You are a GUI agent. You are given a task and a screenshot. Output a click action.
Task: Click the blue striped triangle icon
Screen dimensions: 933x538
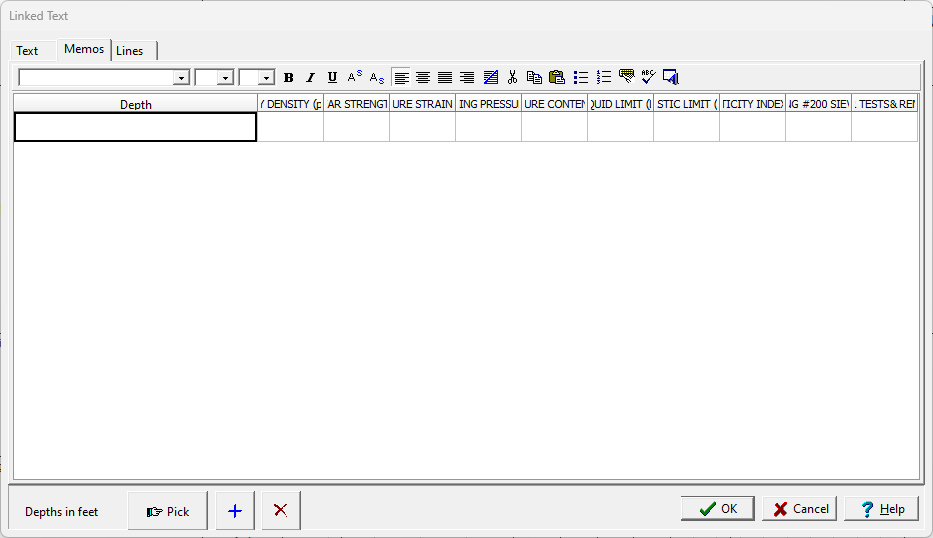pyautogui.click(x=491, y=77)
